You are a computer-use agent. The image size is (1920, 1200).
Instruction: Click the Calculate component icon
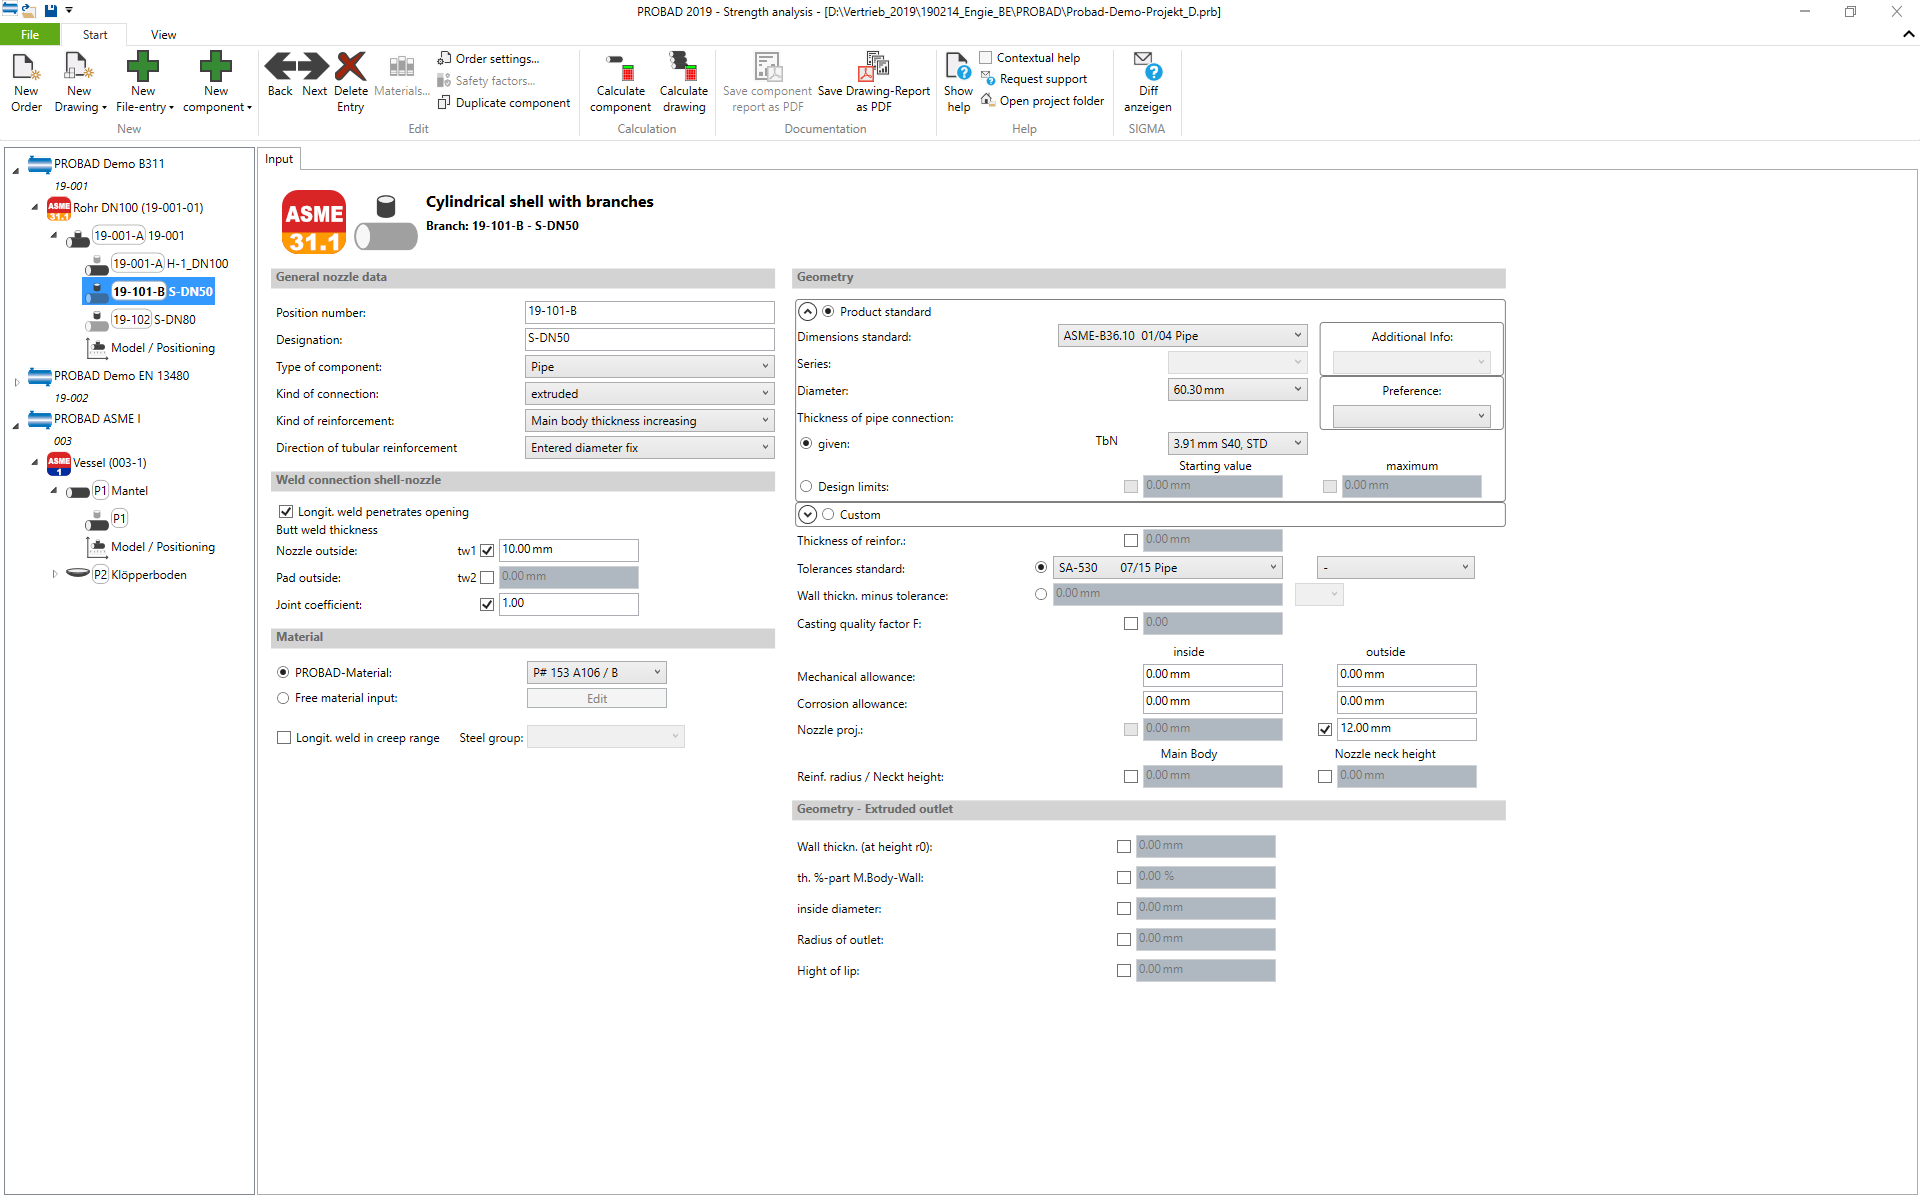[620, 68]
